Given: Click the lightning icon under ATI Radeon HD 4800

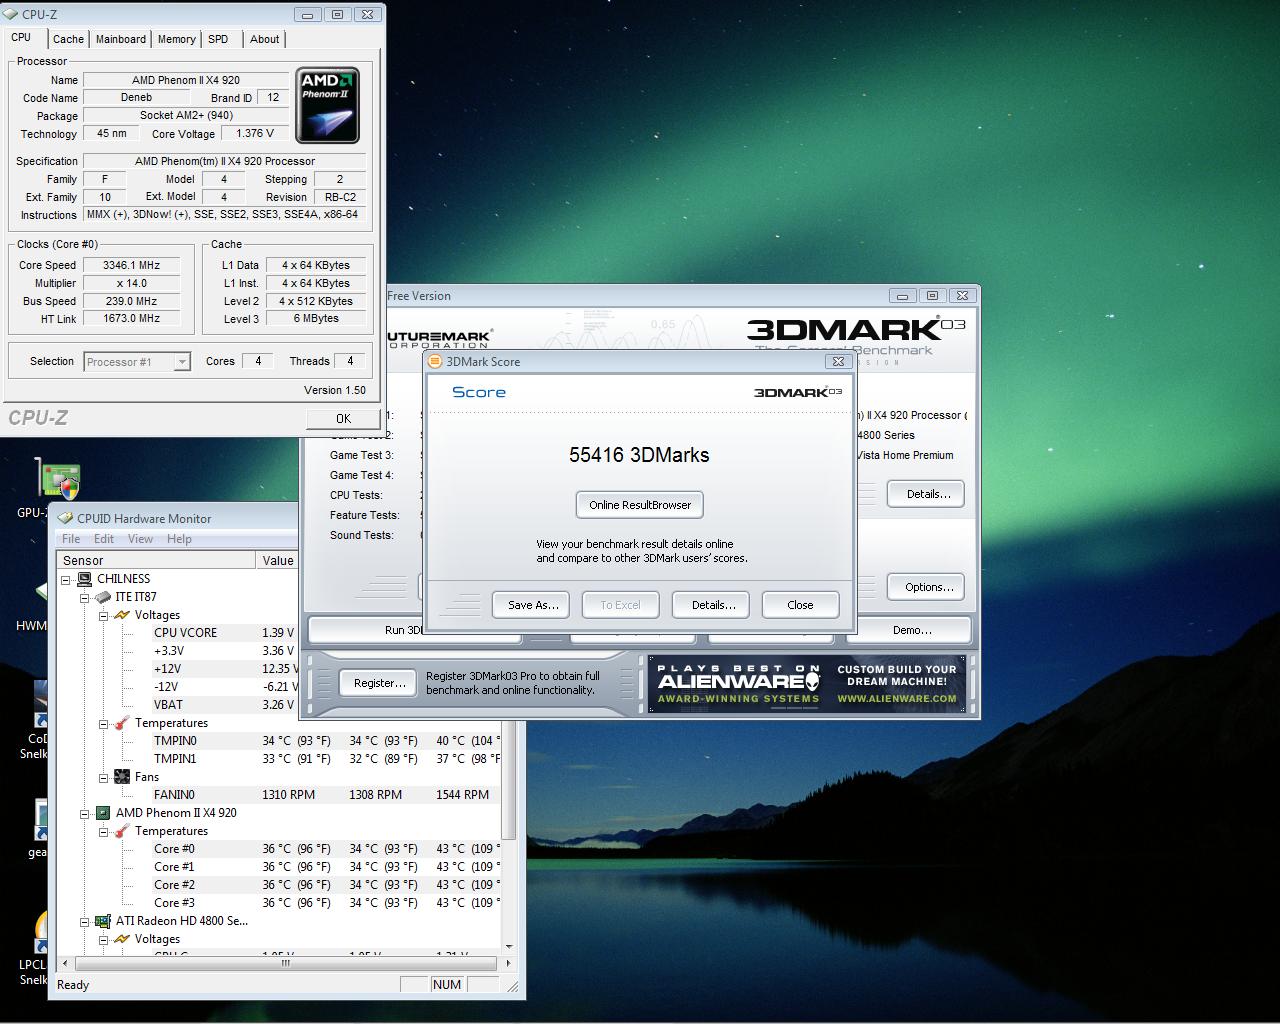Looking at the screenshot, I should click(122, 939).
